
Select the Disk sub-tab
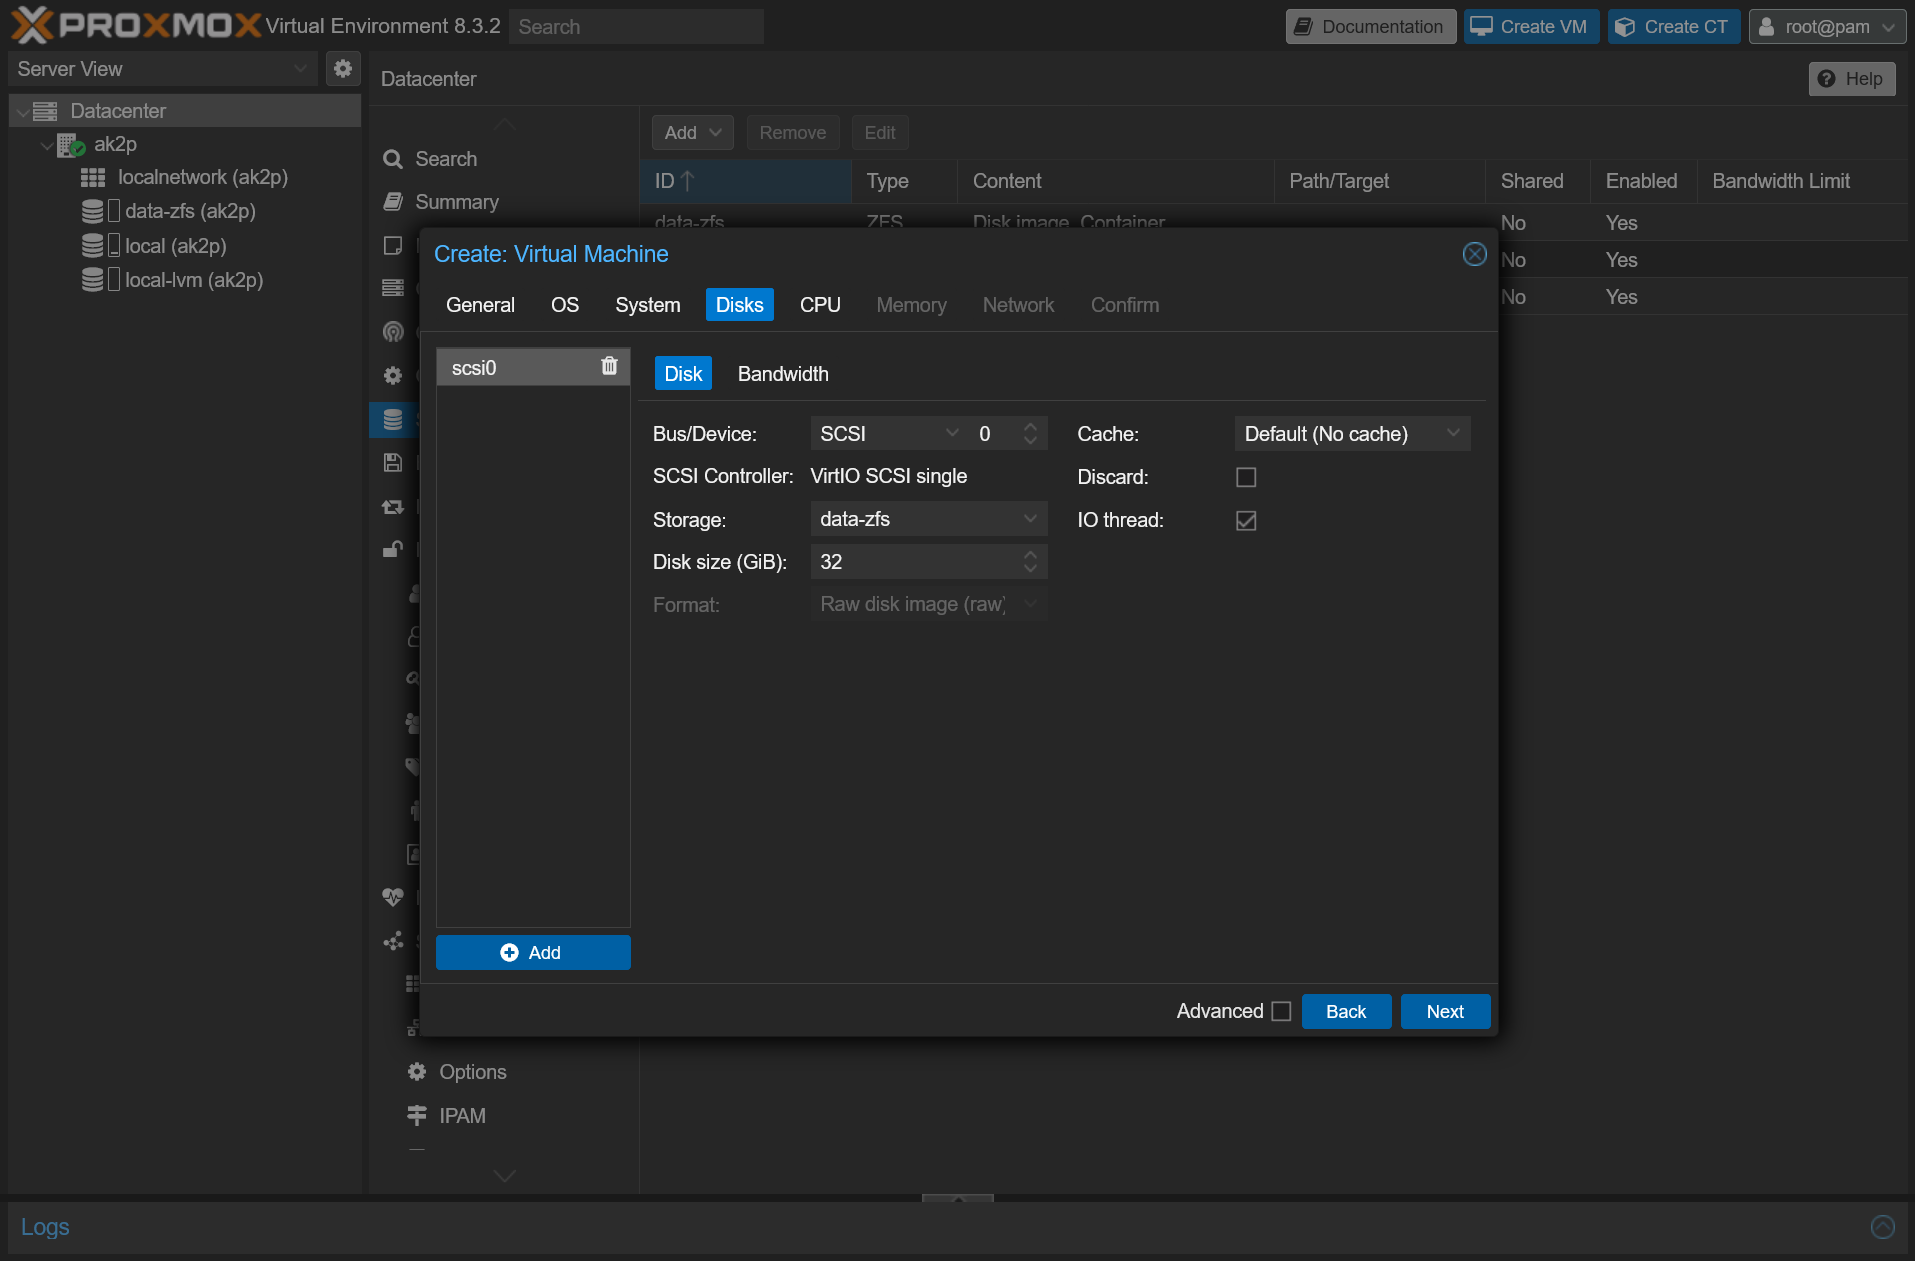[x=683, y=374]
